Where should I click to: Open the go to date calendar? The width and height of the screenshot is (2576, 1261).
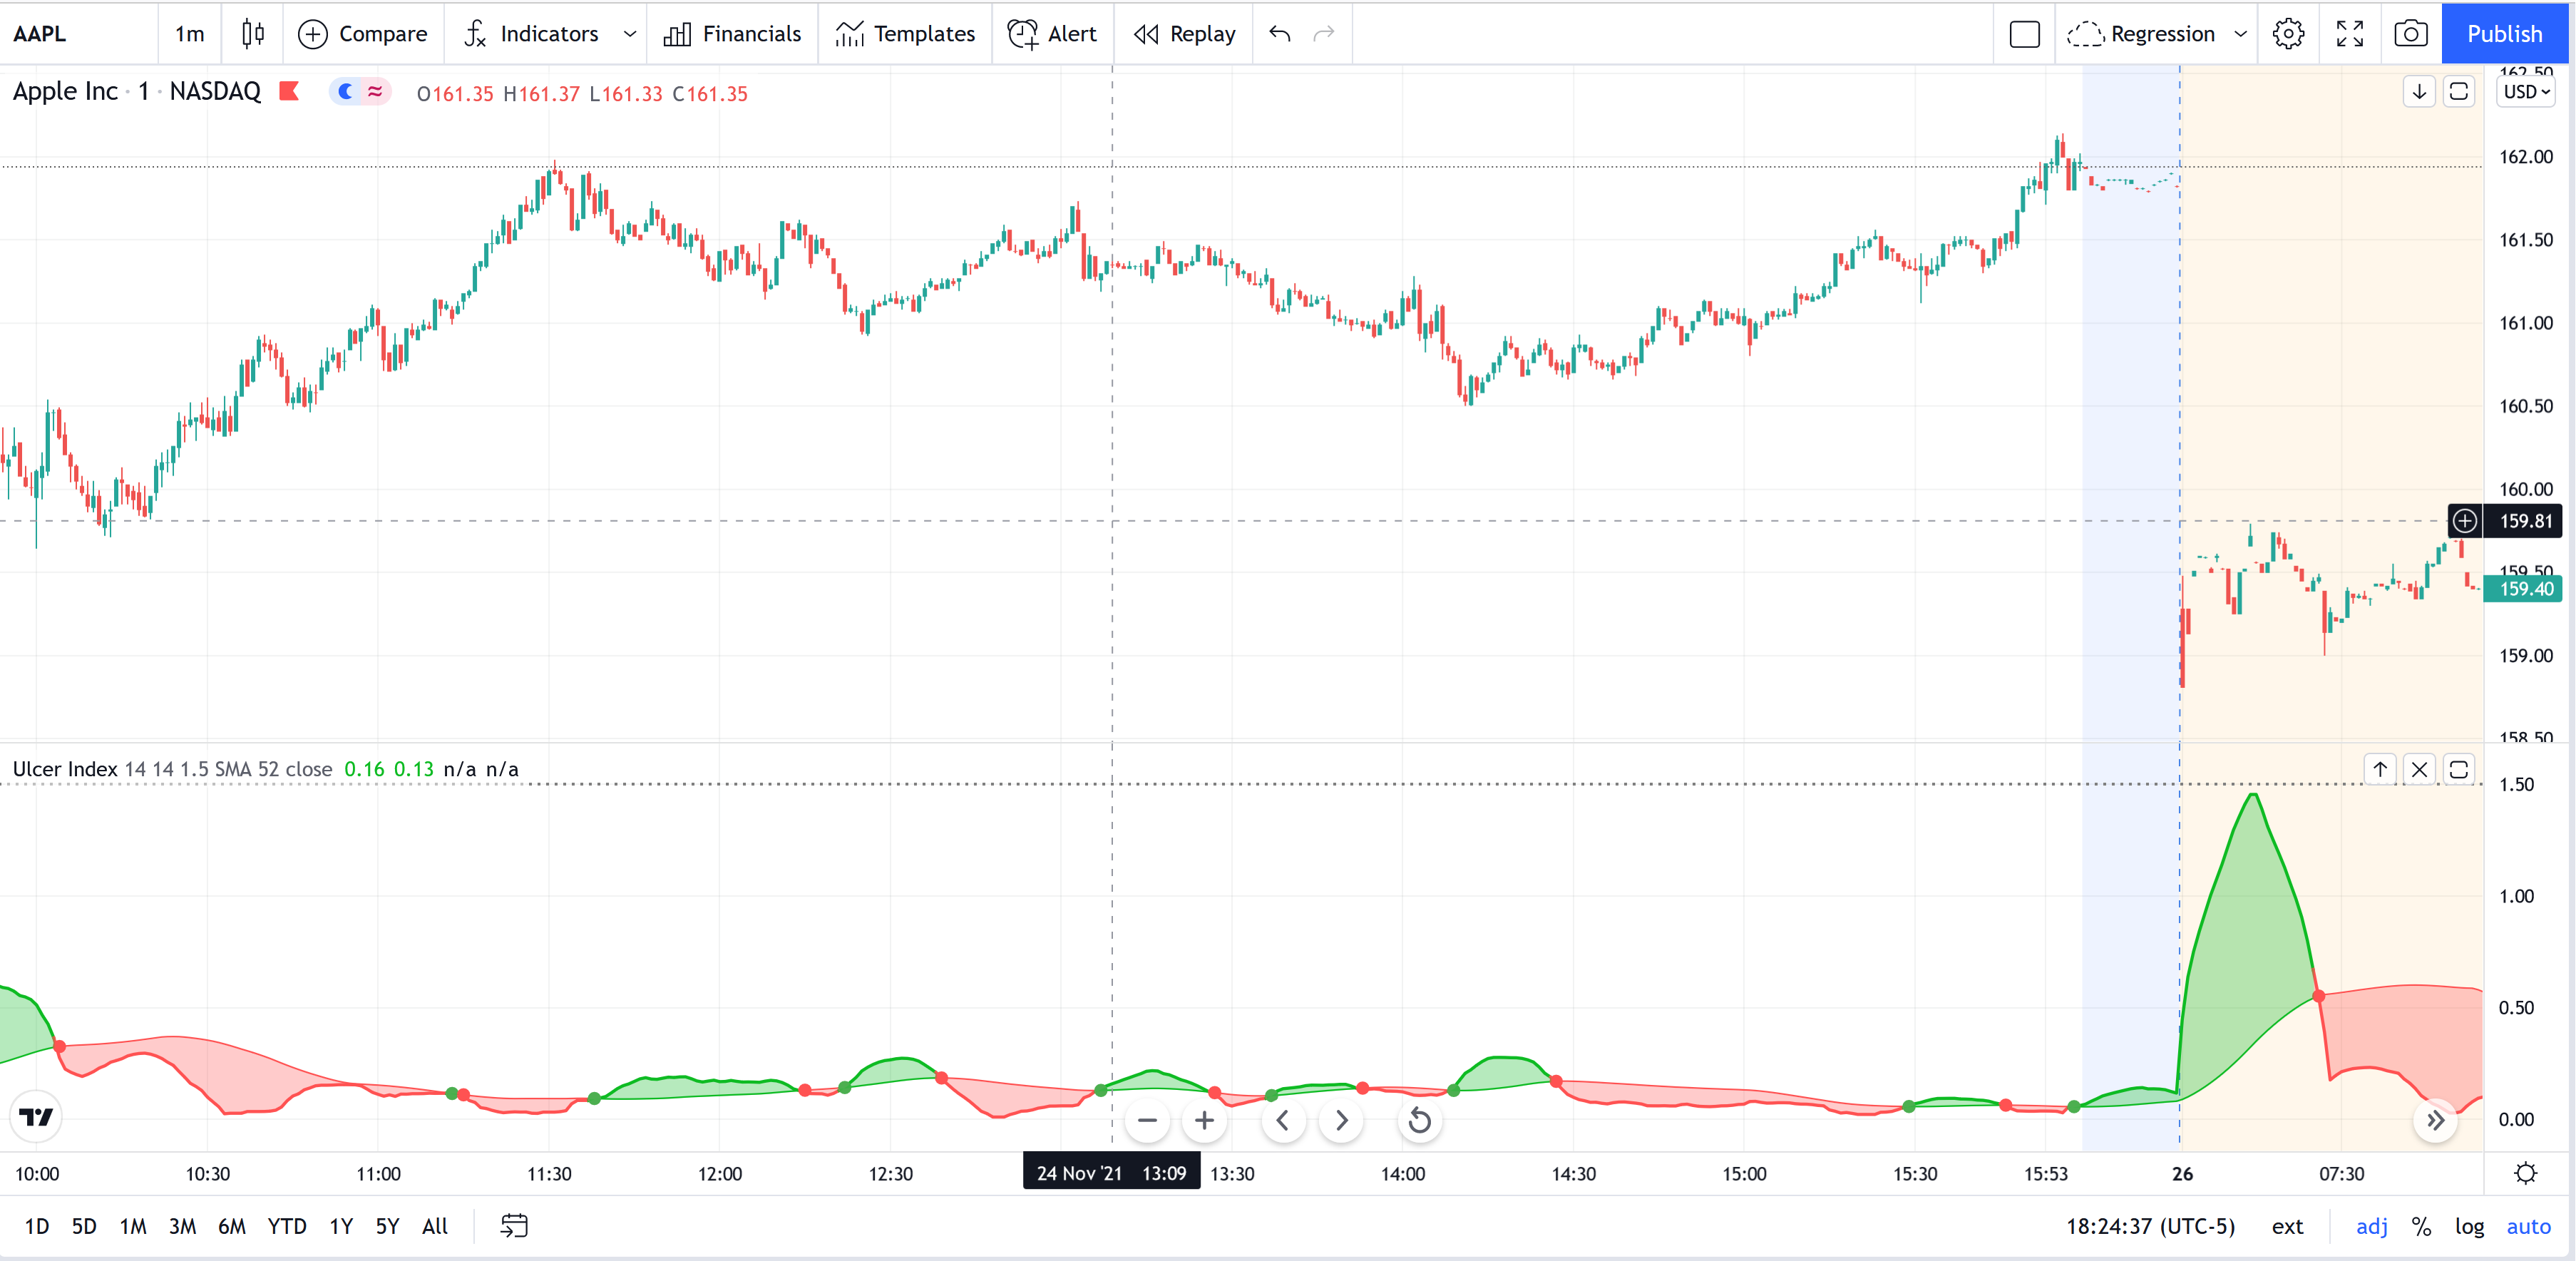(x=514, y=1226)
